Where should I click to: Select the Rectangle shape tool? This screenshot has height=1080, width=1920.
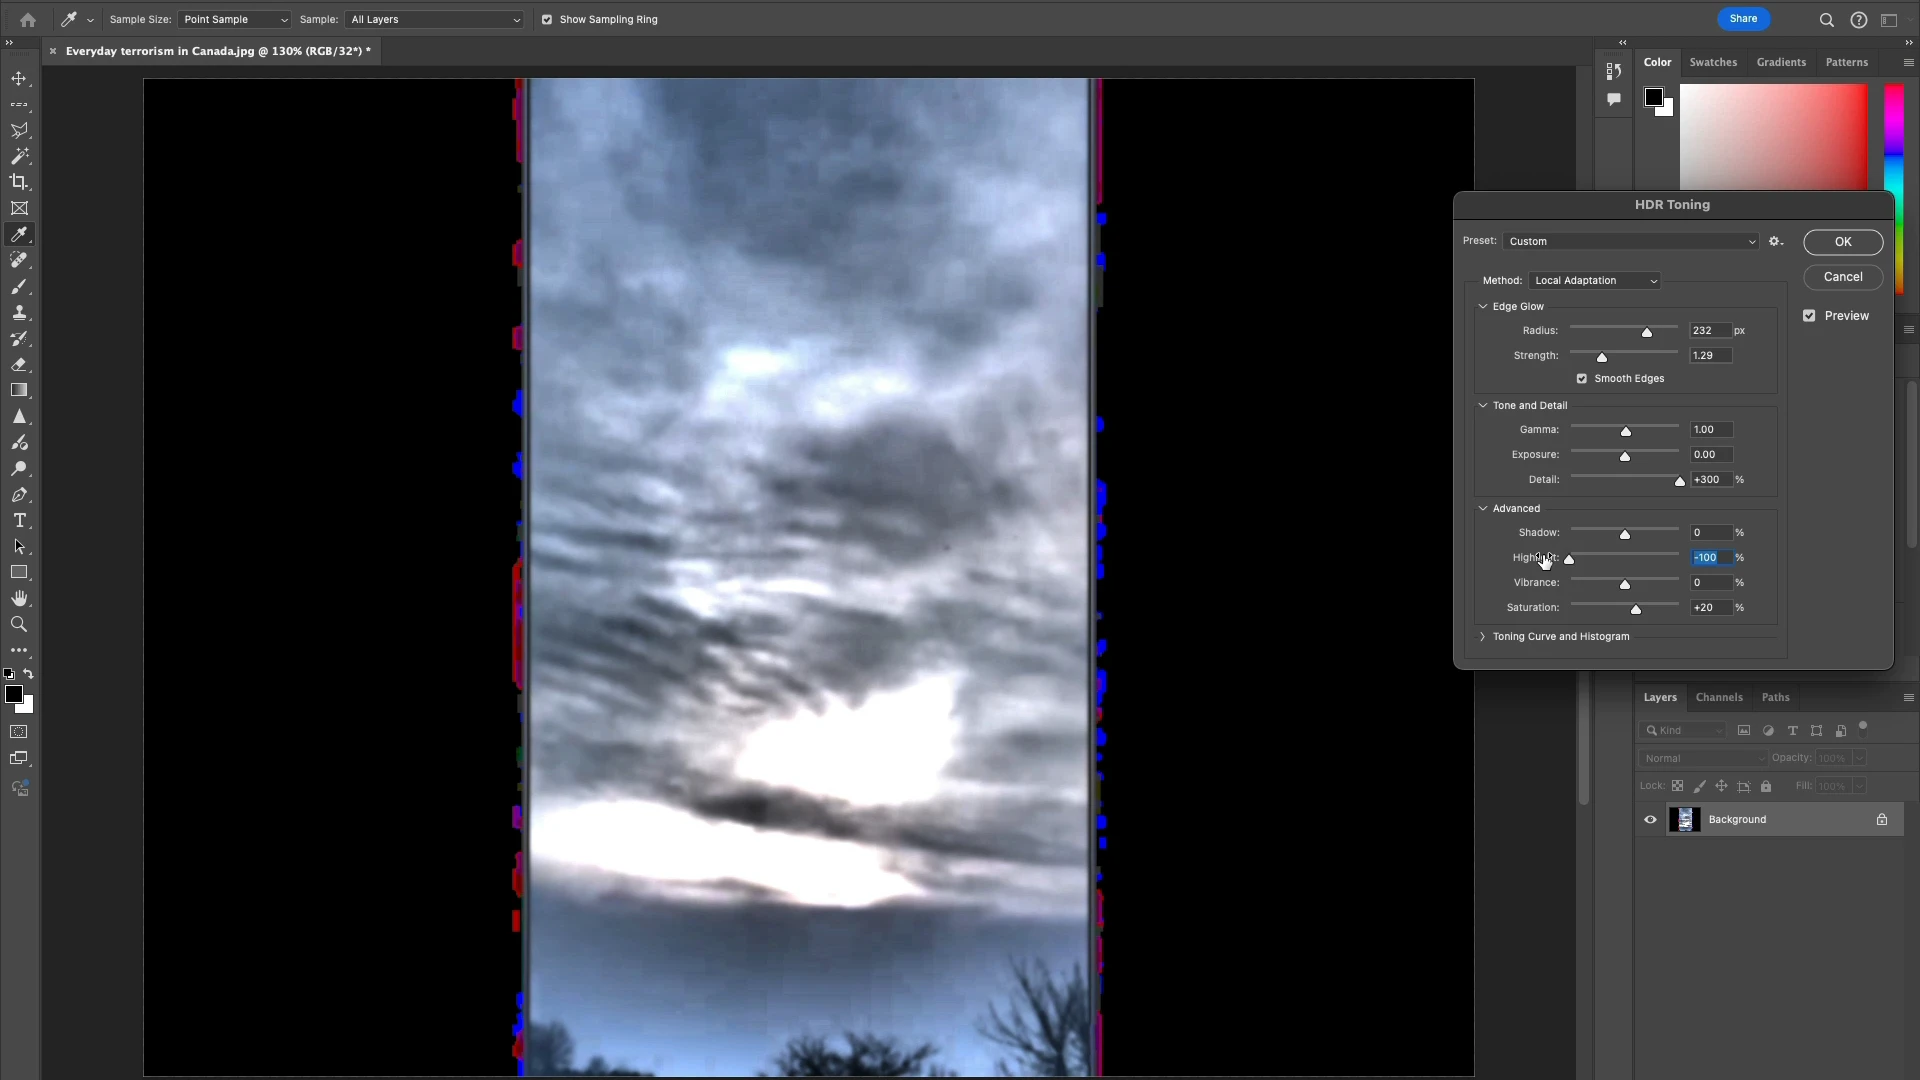click(19, 572)
